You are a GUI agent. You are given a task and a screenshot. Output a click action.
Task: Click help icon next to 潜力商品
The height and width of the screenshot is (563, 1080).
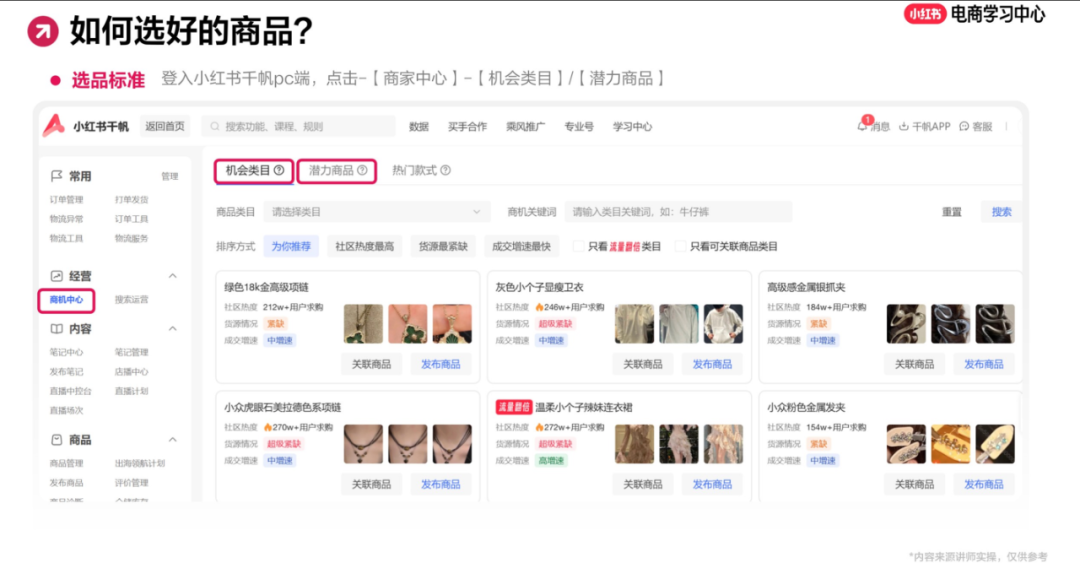tap(362, 170)
